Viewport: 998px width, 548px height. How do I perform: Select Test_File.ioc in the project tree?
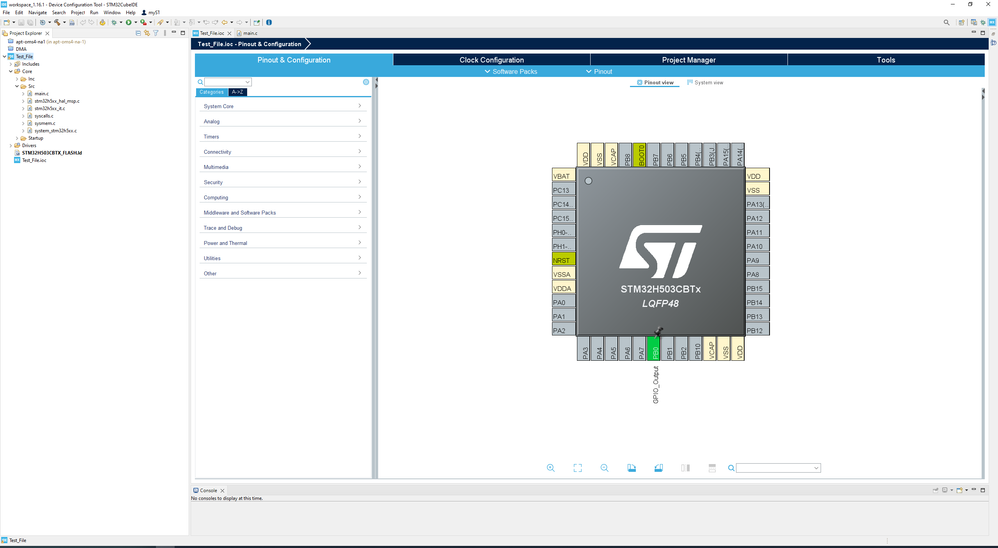tap(34, 160)
